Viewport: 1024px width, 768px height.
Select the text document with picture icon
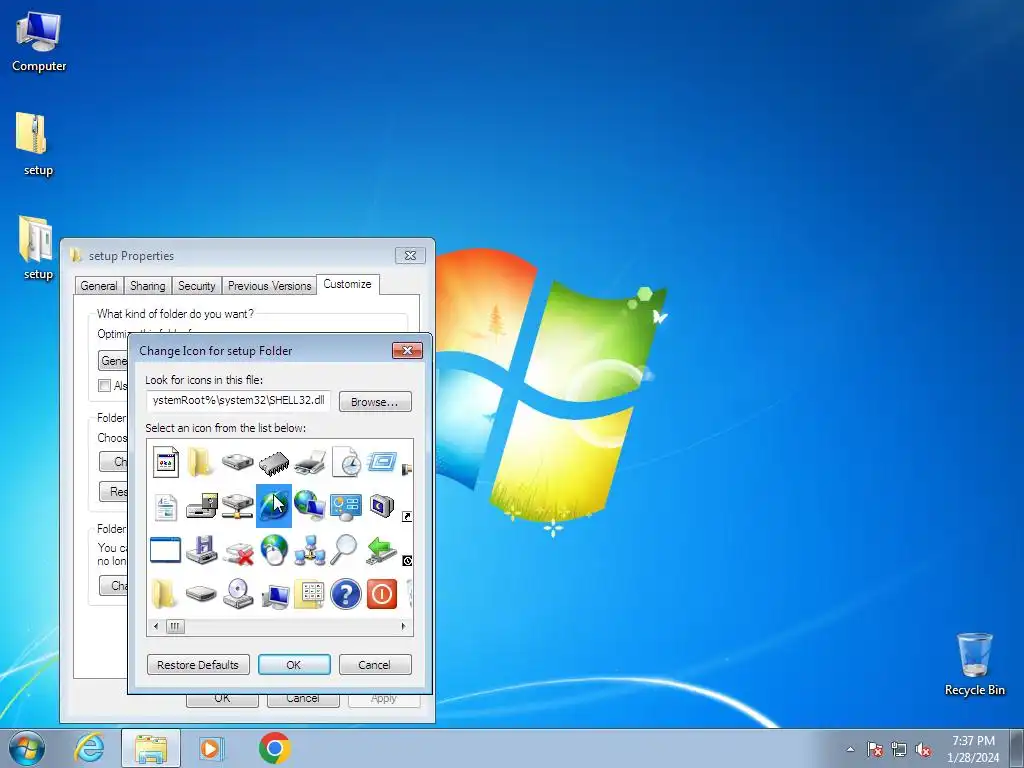pos(165,507)
